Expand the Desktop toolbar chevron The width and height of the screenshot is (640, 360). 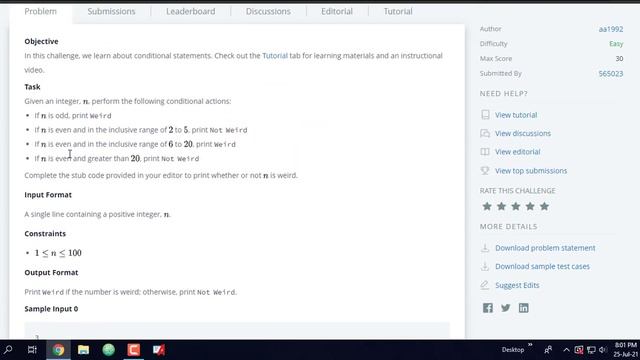pyautogui.click(x=530, y=345)
